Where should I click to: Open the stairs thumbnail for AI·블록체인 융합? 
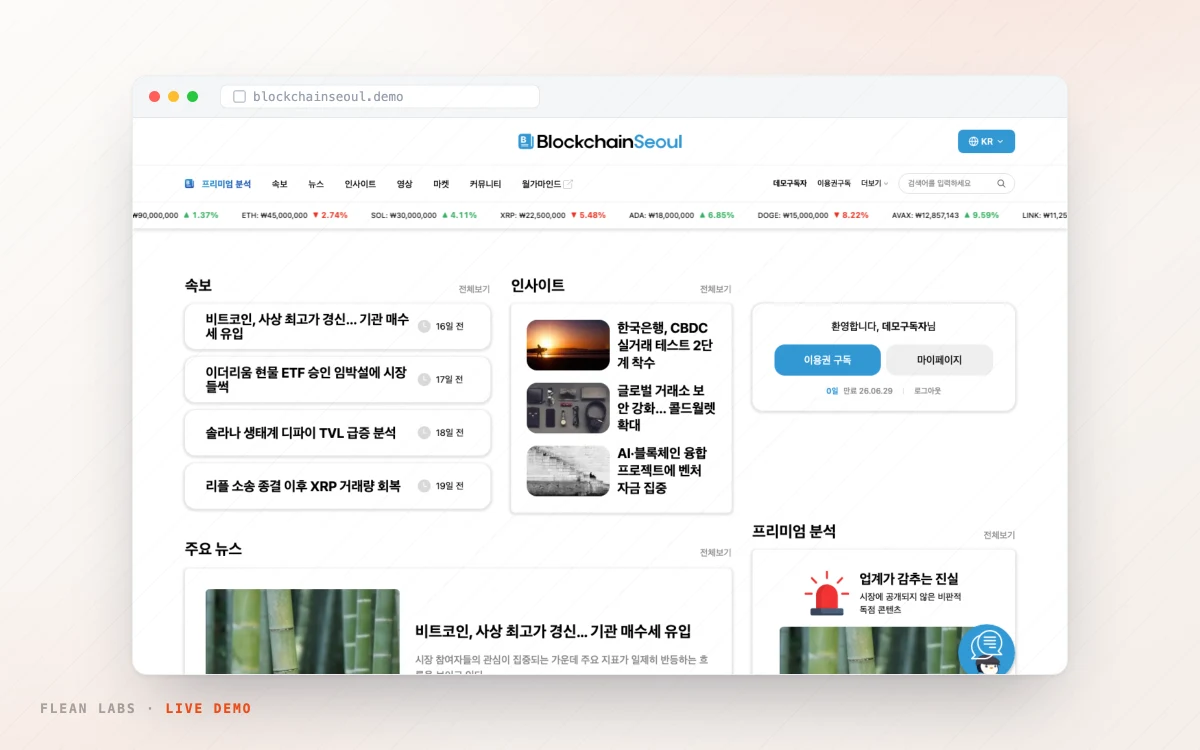(x=568, y=471)
